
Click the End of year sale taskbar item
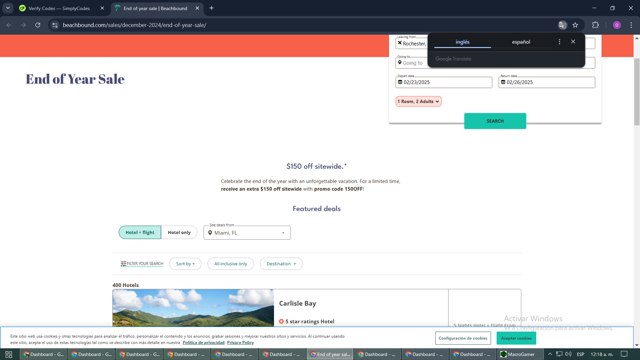point(330,354)
